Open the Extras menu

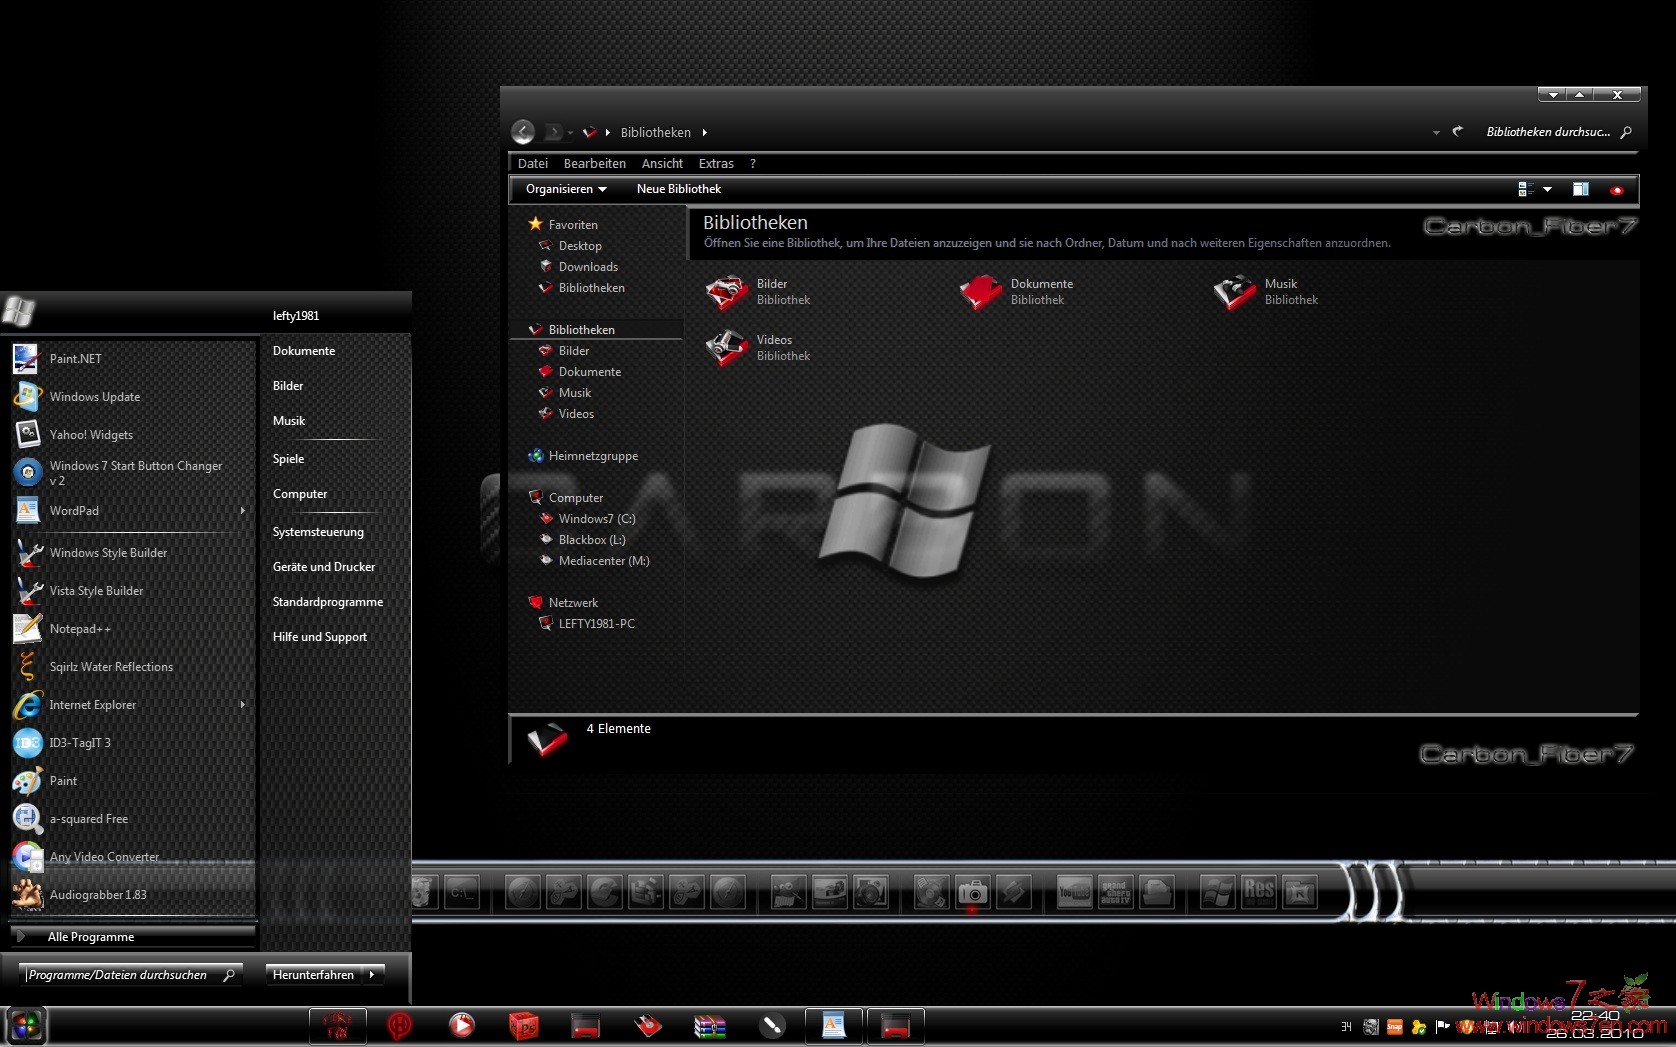pyautogui.click(x=716, y=163)
